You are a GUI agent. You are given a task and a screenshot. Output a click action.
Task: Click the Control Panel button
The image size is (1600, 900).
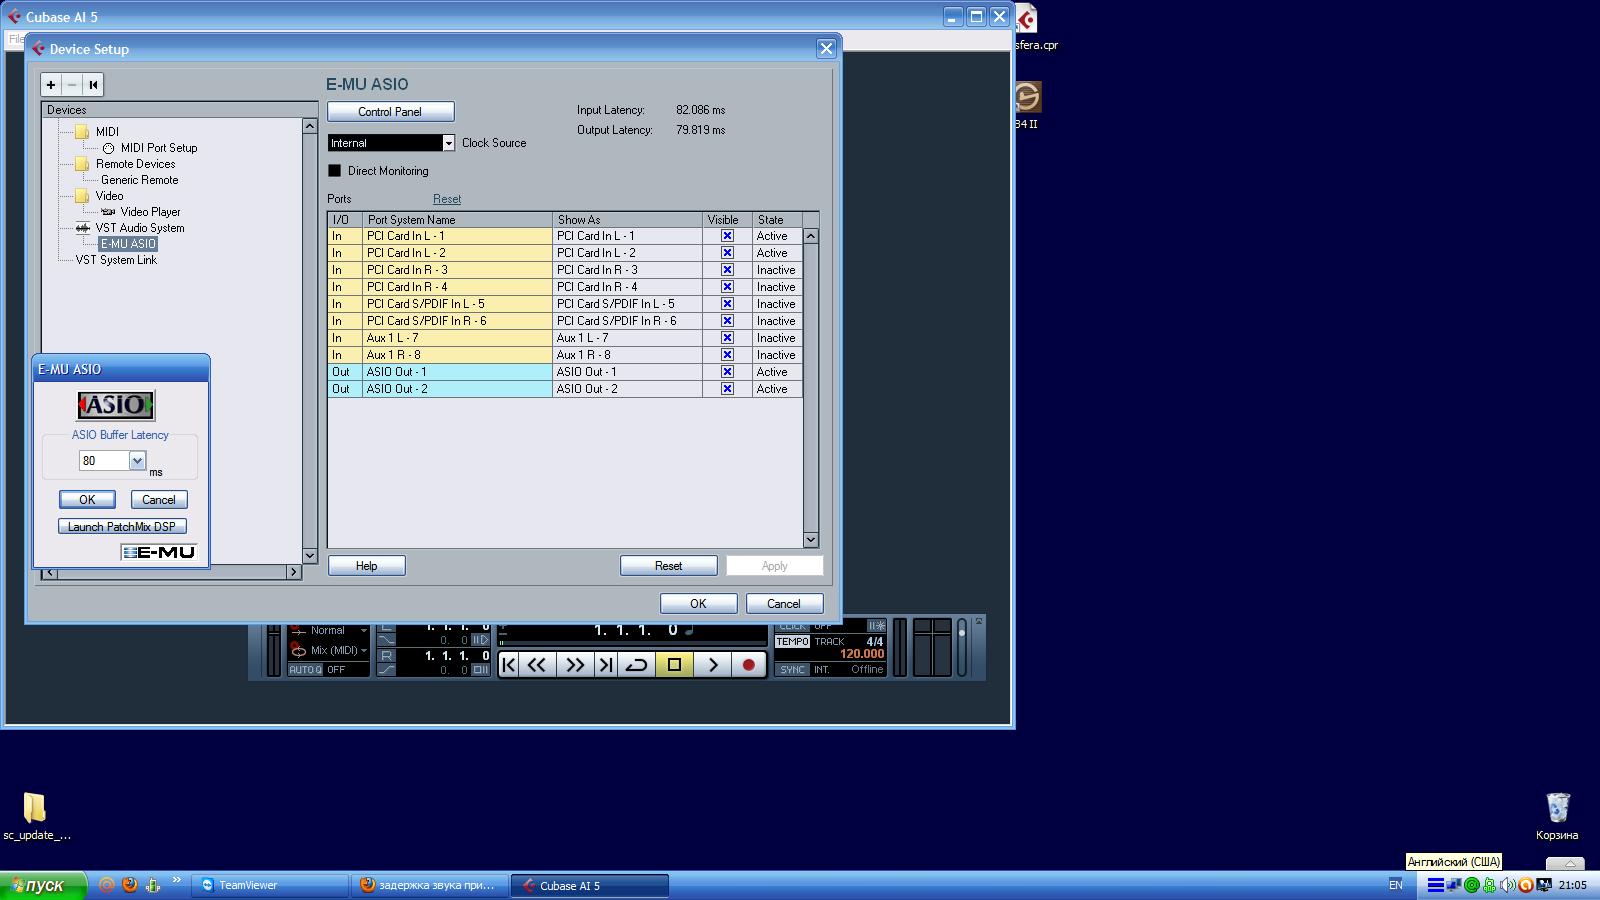coord(390,112)
